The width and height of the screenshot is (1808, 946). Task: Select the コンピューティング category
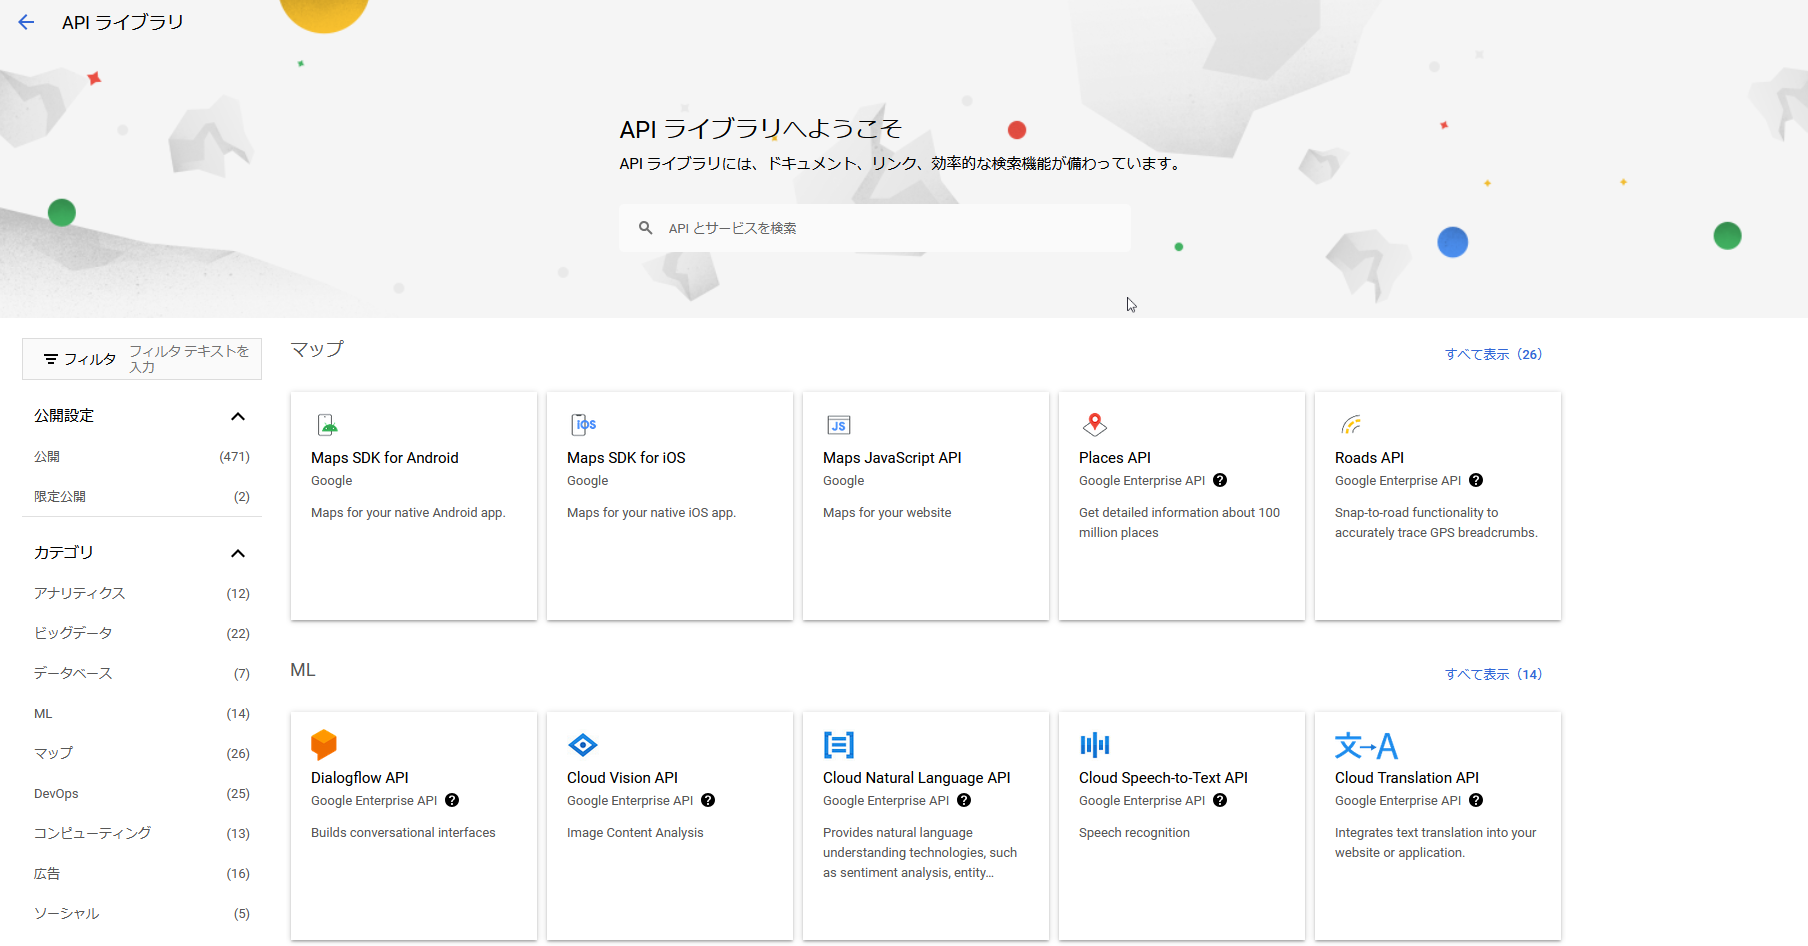tap(142, 833)
